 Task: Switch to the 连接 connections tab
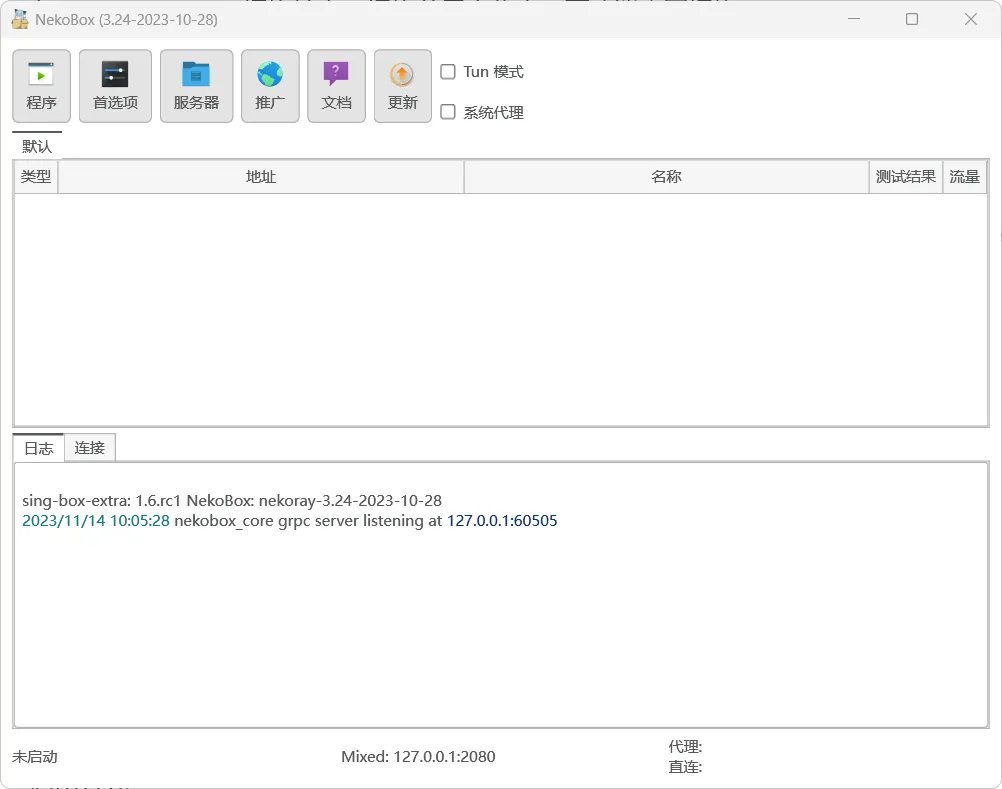(x=90, y=448)
